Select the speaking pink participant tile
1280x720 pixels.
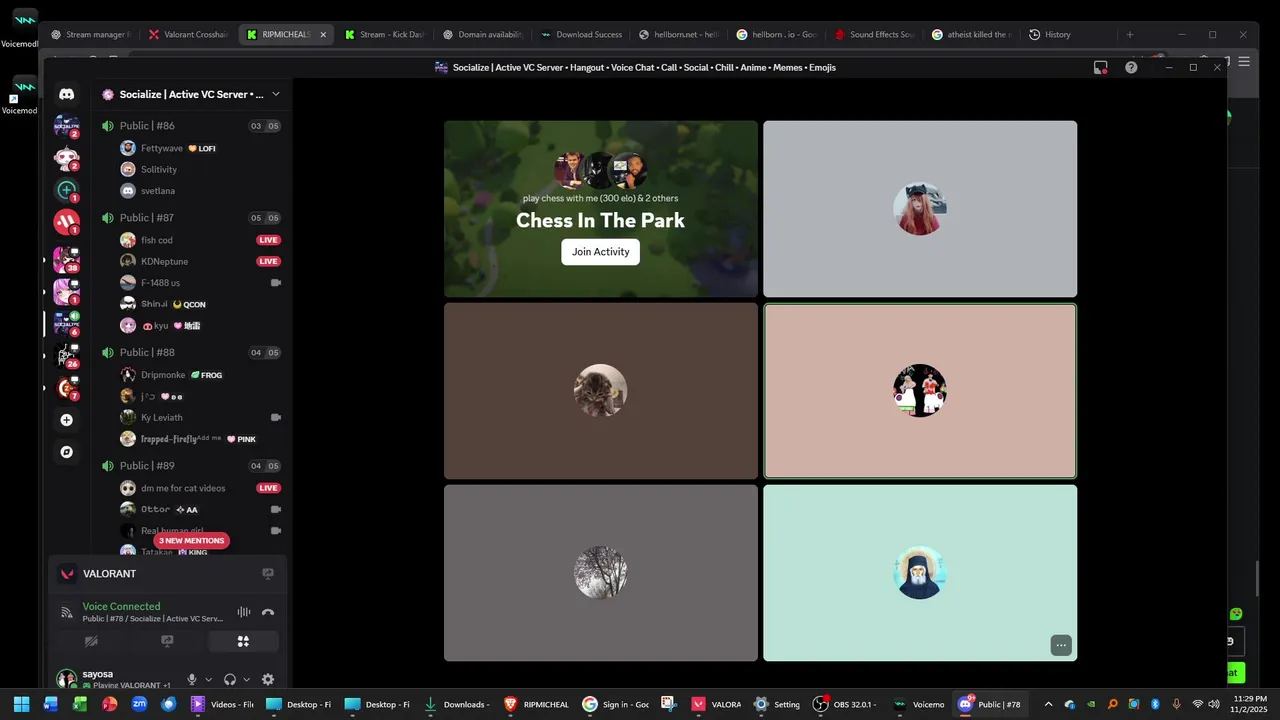(920, 391)
